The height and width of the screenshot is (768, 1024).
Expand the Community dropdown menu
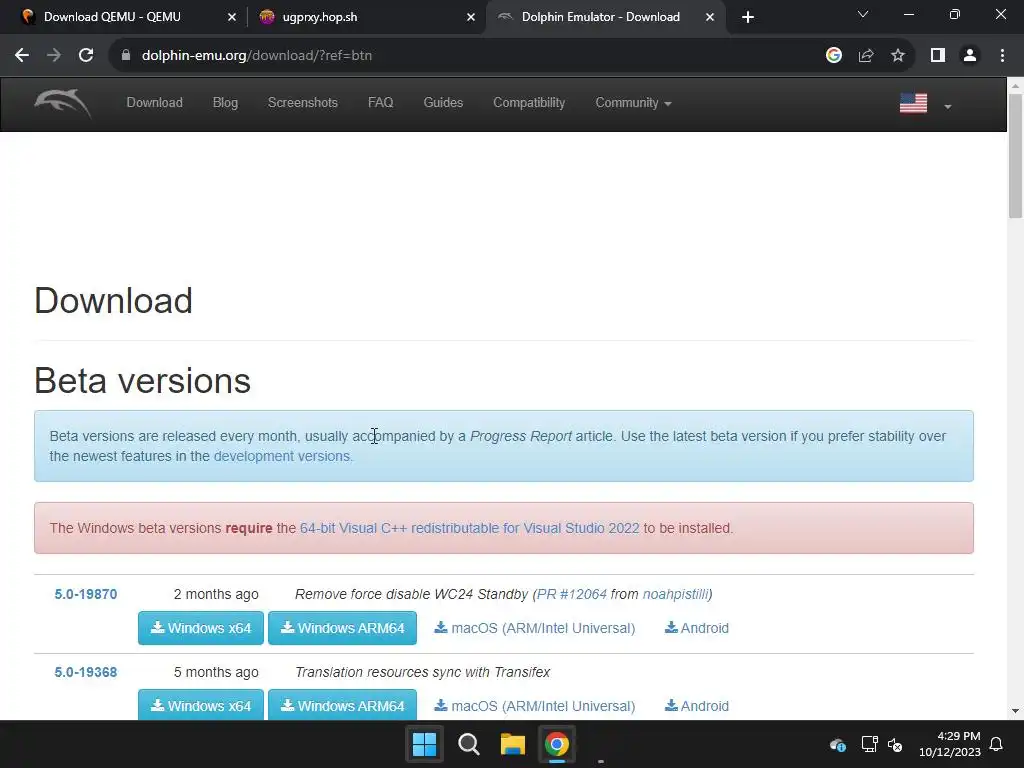click(x=633, y=103)
